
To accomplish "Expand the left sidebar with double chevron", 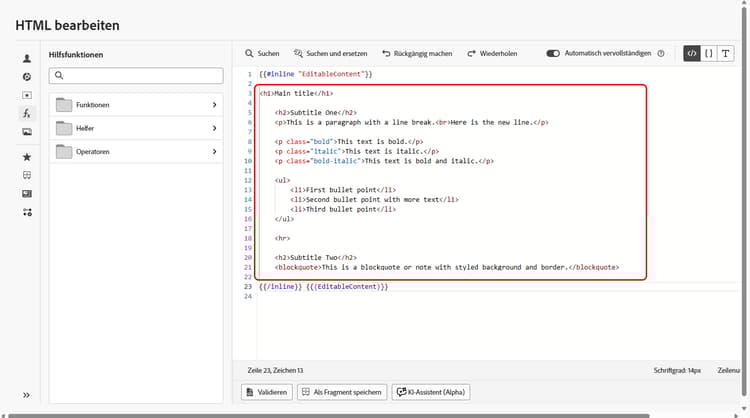I will coord(27,395).
